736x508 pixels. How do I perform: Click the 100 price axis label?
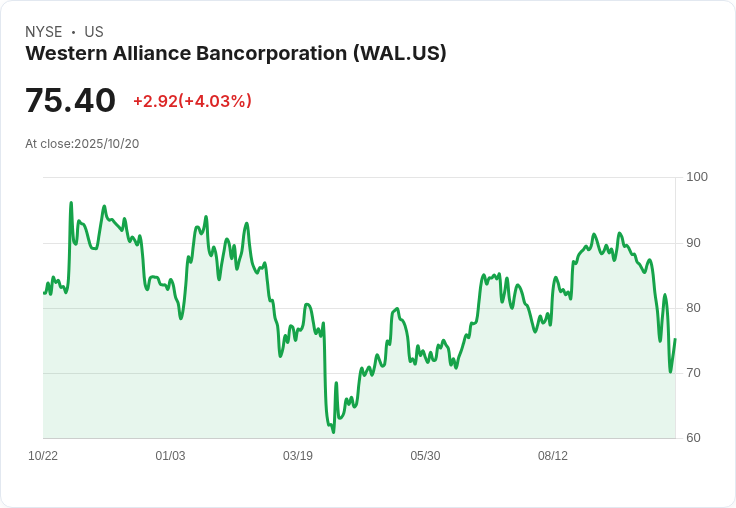(x=697, y=177)
